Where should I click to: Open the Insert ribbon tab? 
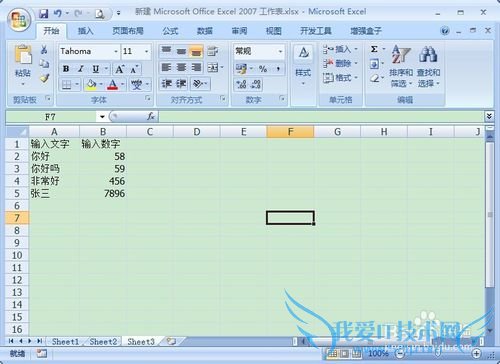point(85,31)
